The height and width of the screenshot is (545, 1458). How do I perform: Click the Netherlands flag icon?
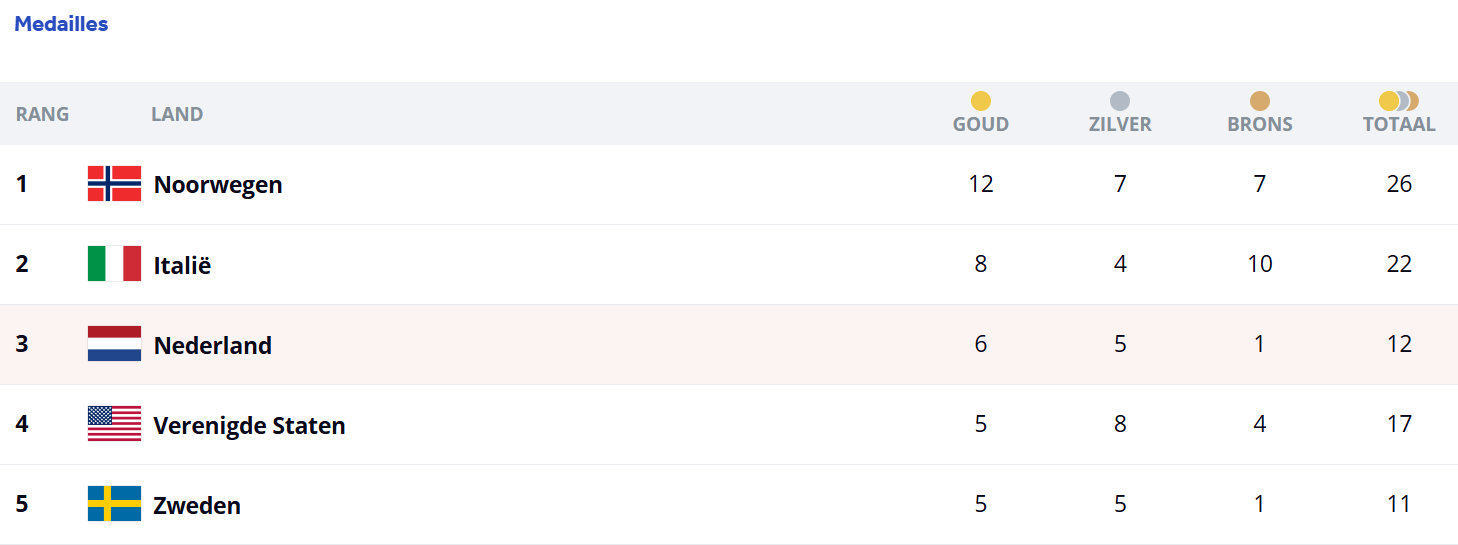[x=114, y=344]
